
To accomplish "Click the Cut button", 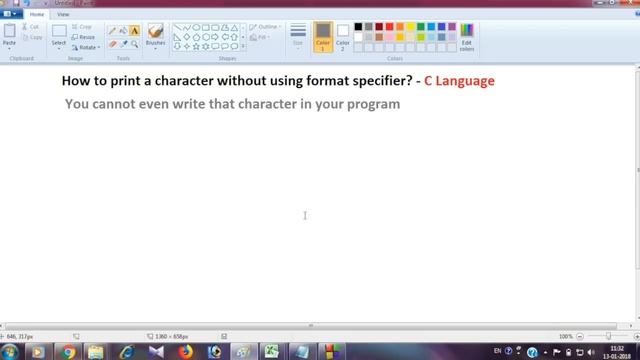I will 31,27.
